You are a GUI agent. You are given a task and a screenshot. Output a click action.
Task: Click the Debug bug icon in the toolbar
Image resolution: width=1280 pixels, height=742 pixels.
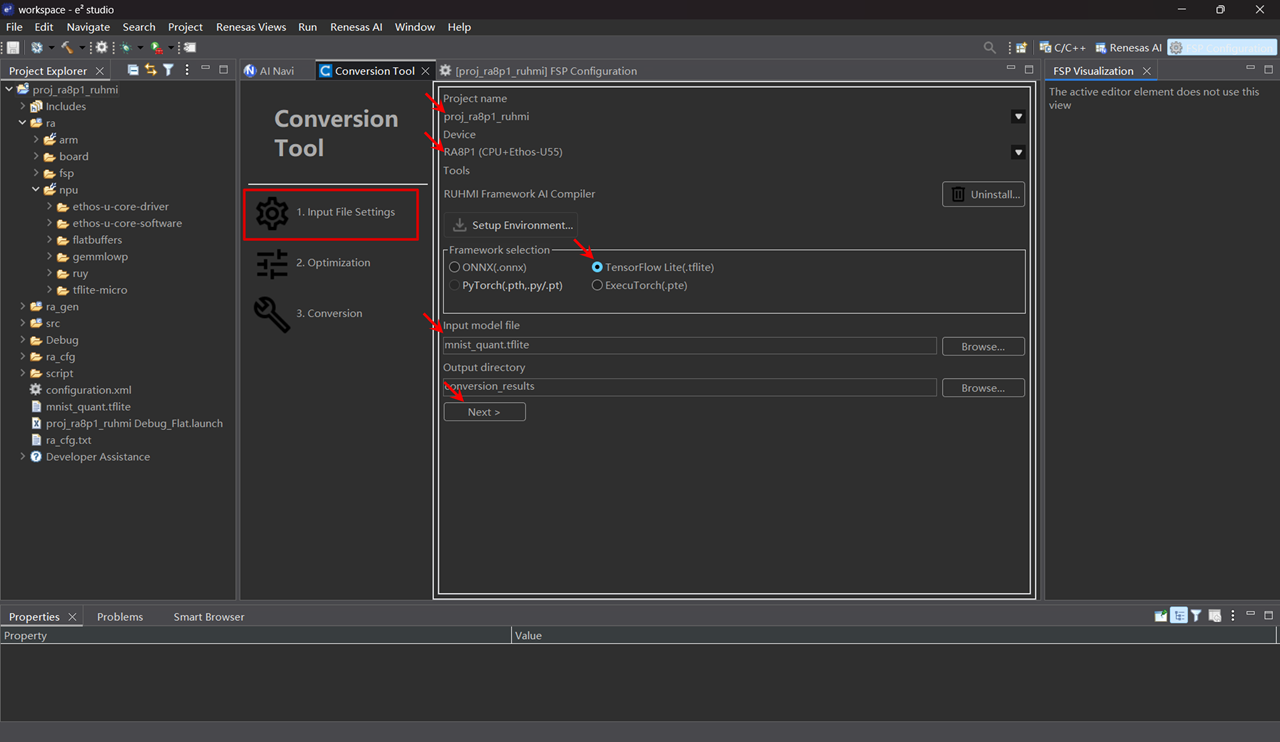pyautogui.click(x=126, y=47)
